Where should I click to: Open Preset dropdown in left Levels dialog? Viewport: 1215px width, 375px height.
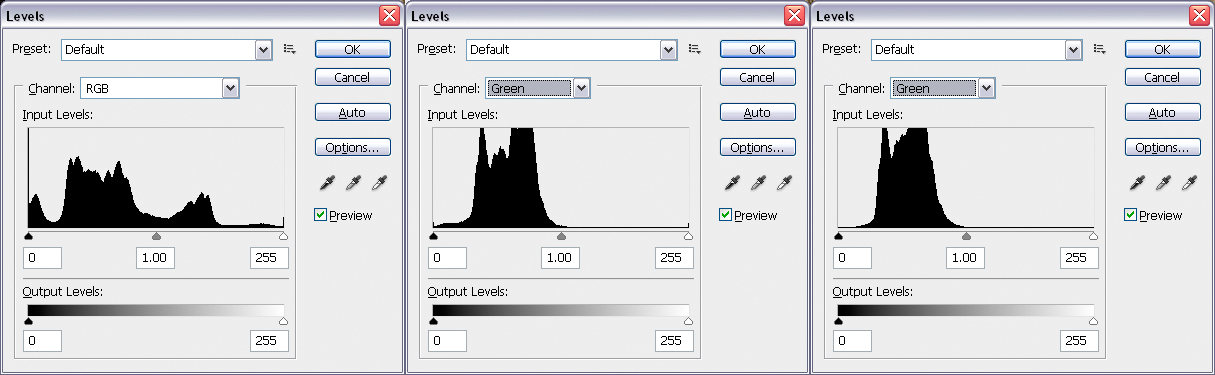167,49
